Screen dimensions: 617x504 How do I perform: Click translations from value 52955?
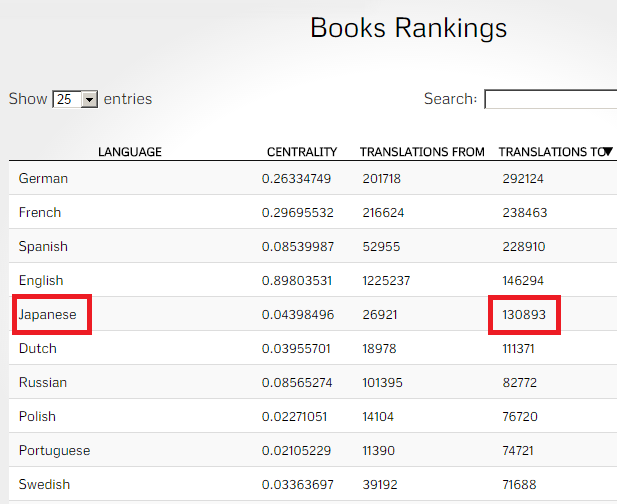point(381,247)
